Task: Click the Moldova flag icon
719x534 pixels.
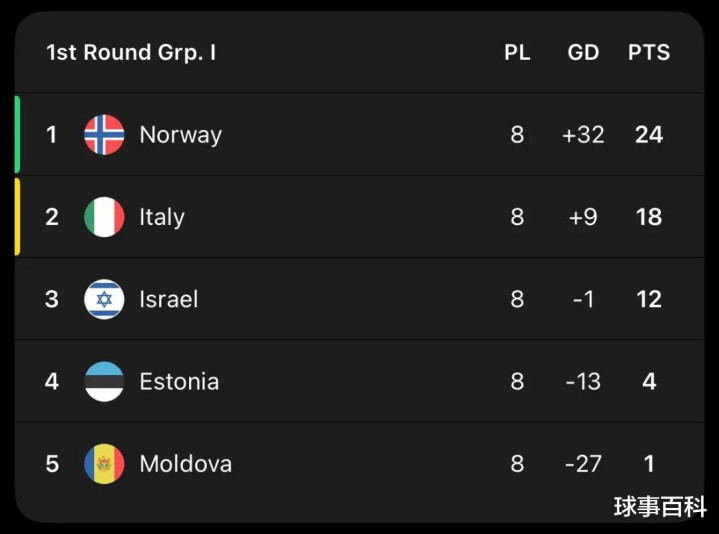Action: click(x=104, y=464)
